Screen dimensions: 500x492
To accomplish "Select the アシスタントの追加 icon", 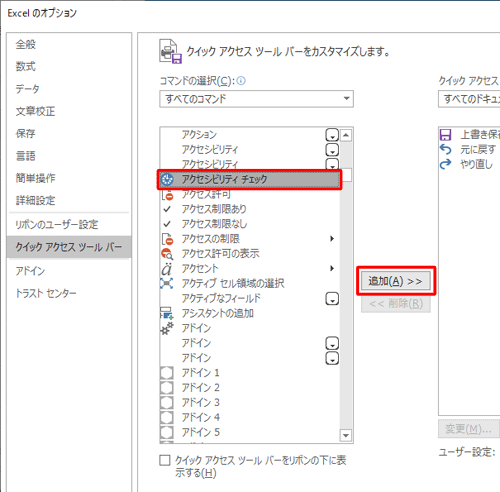I will (x=167, y=313).
